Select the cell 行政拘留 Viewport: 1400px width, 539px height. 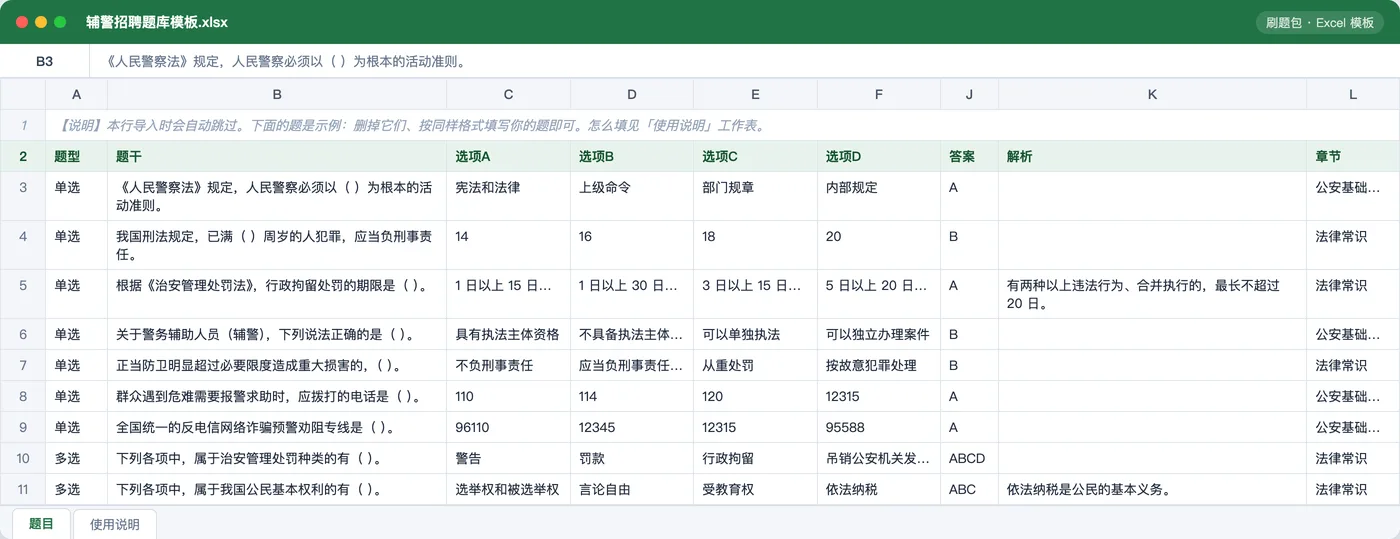pos(755,458)
